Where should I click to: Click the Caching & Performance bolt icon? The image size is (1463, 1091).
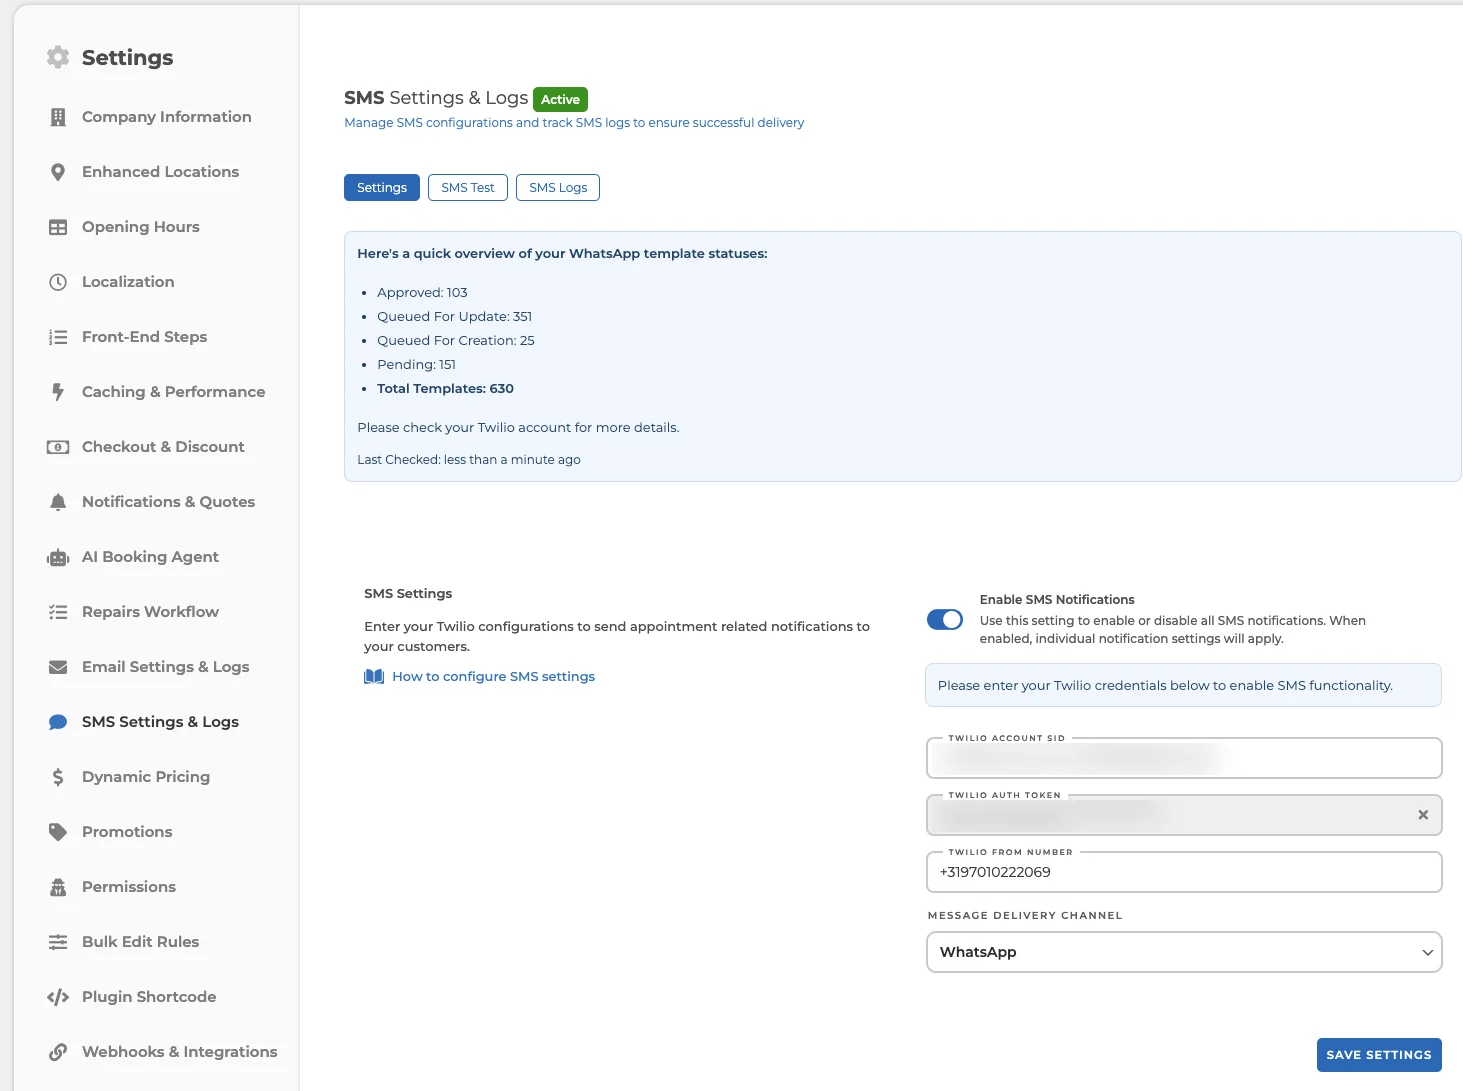58,392
